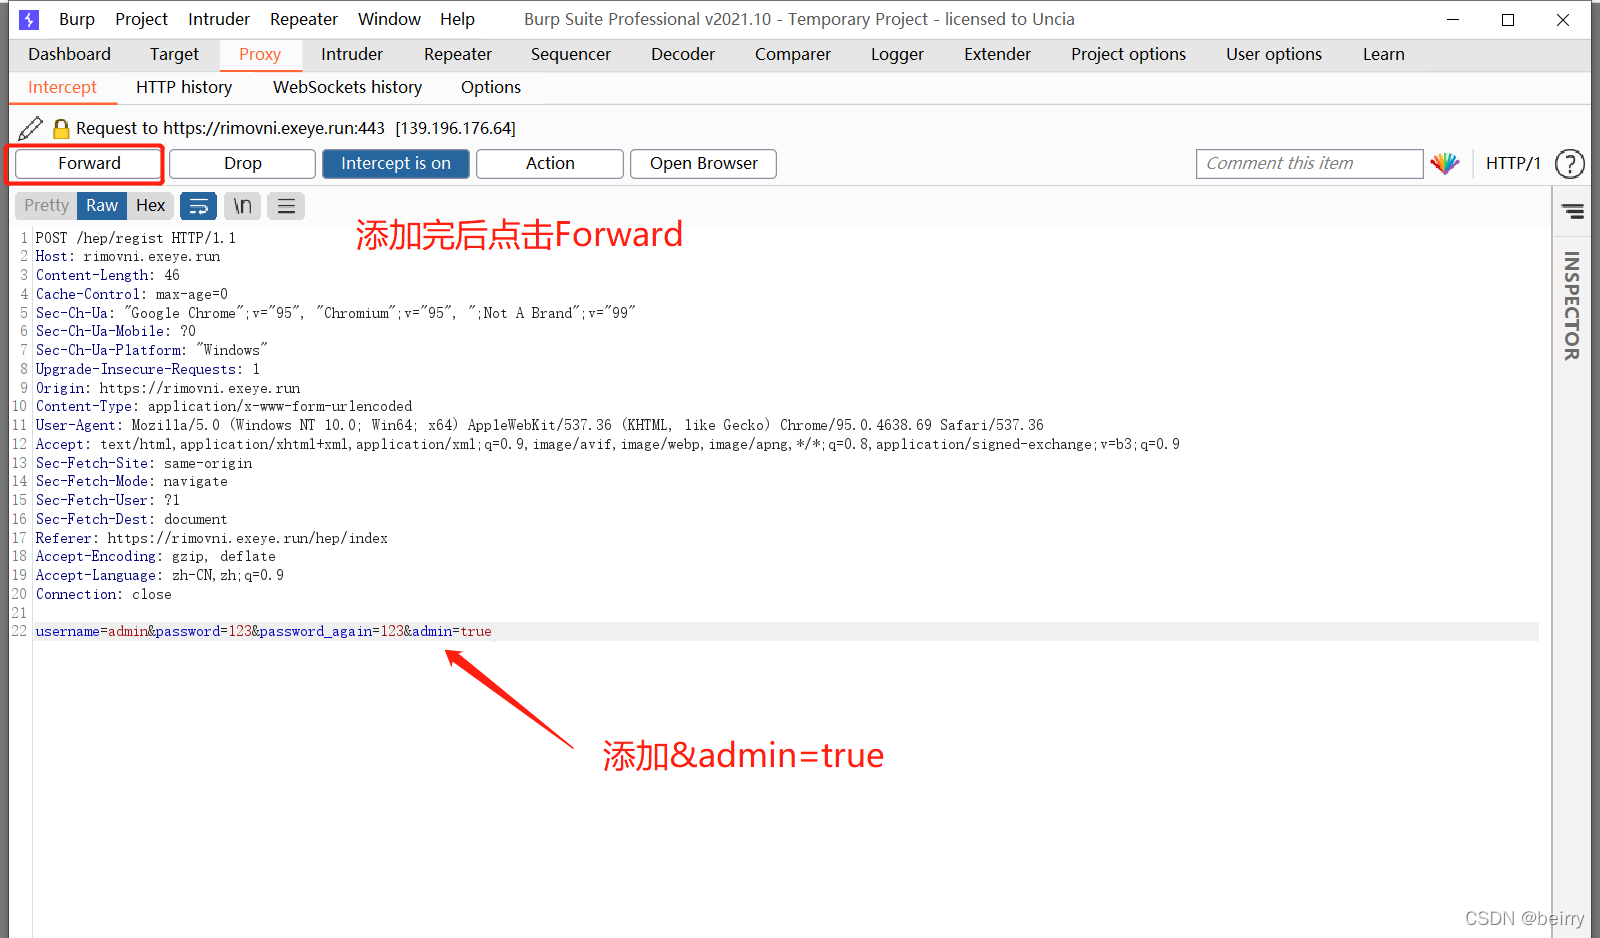Click the lock icon next to the request URL
Screen dimensions: 1600x938
coord(61,128)
